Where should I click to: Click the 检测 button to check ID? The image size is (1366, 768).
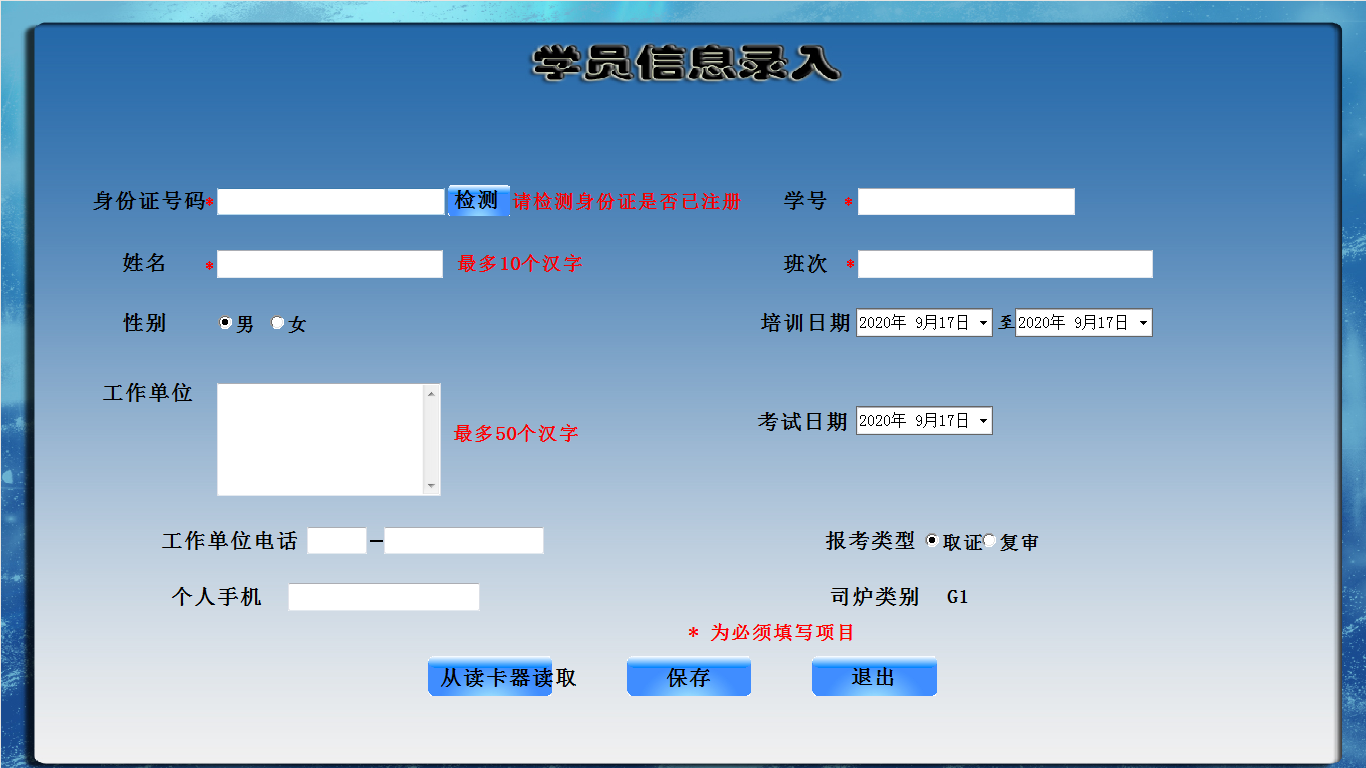coord(478,200)
